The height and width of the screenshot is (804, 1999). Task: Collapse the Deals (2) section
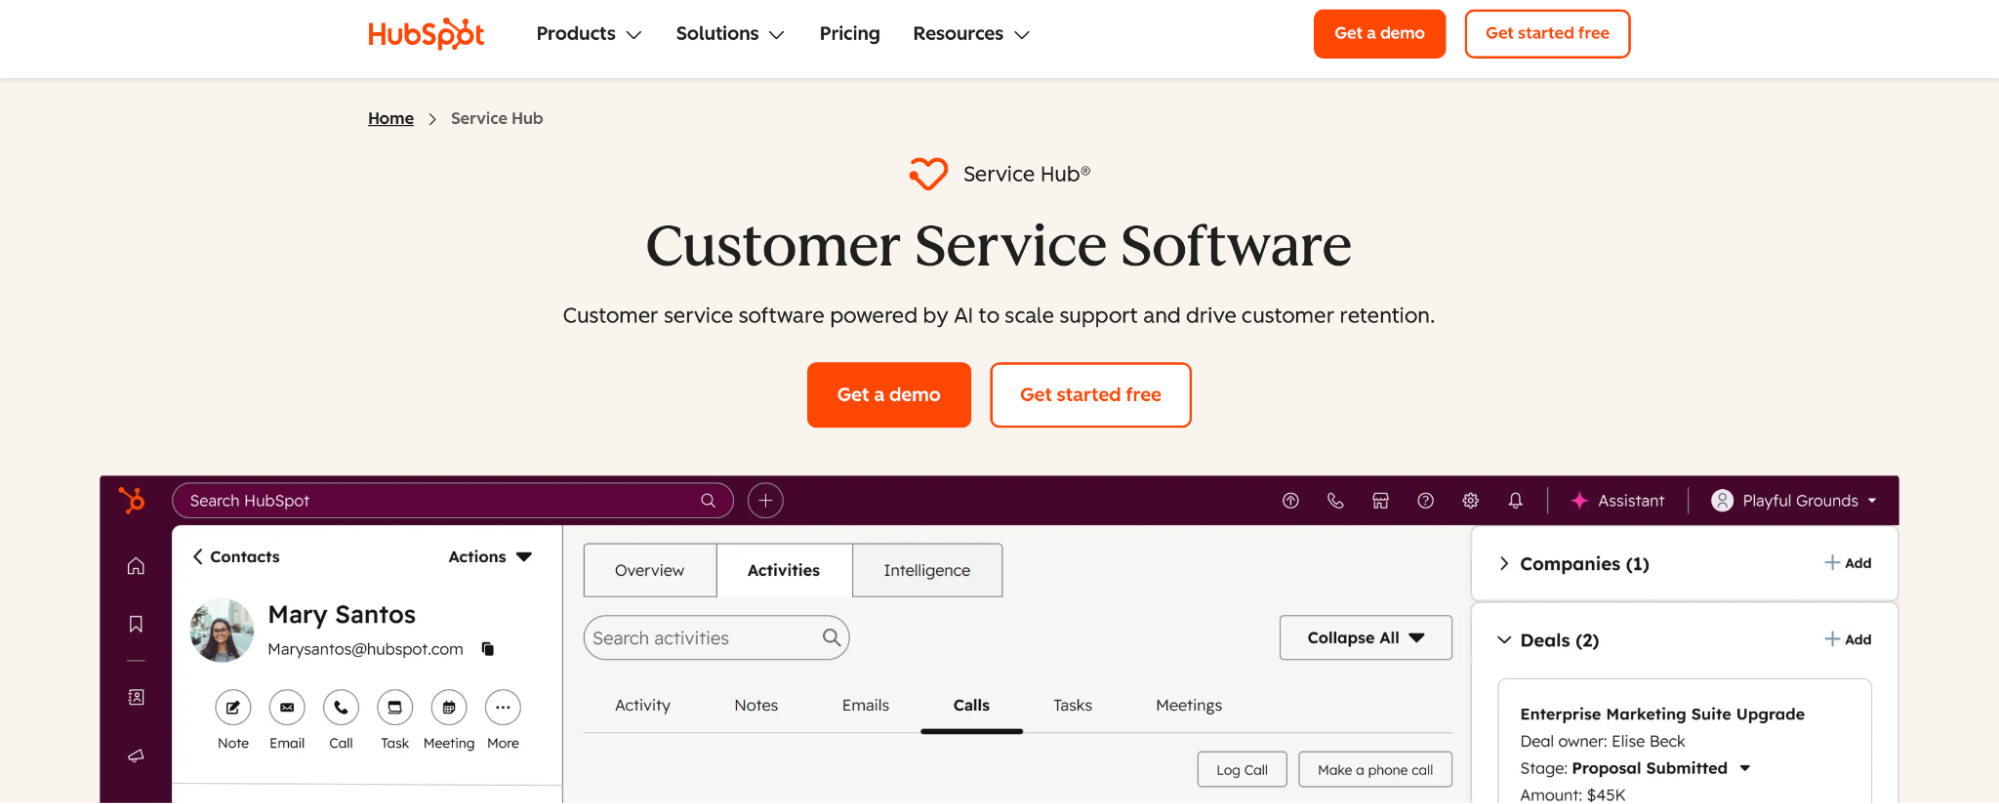(1504, 640)
